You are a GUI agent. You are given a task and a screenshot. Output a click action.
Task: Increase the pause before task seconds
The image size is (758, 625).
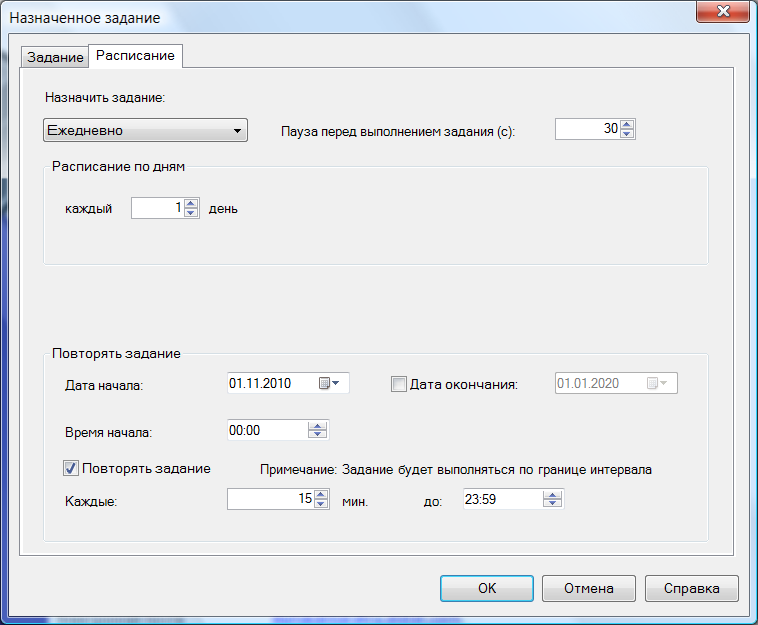pyautogui.click(x=628, y=124)
